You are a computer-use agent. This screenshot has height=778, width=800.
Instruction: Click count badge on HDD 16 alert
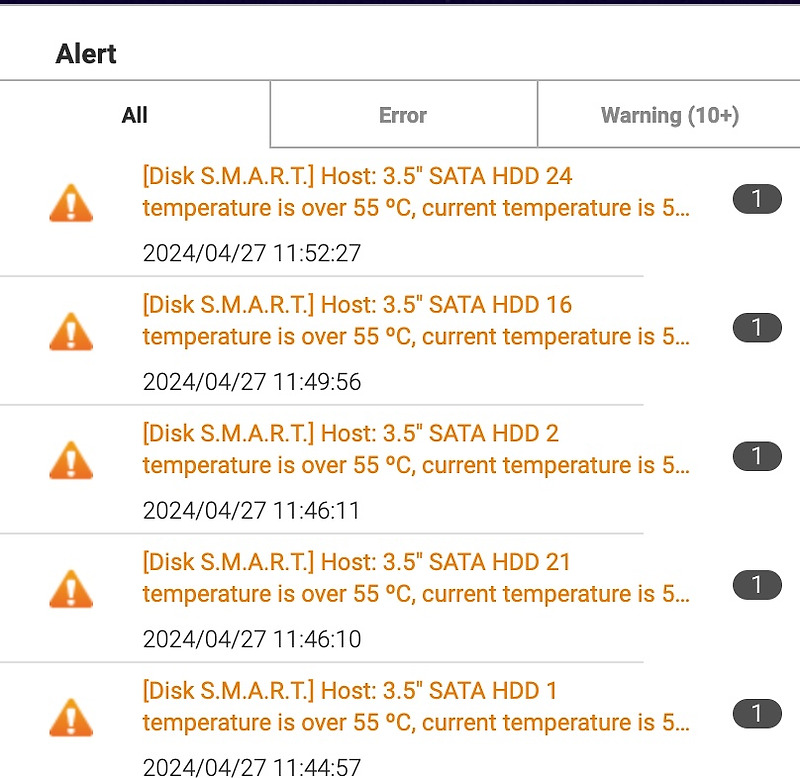[757, 328]
